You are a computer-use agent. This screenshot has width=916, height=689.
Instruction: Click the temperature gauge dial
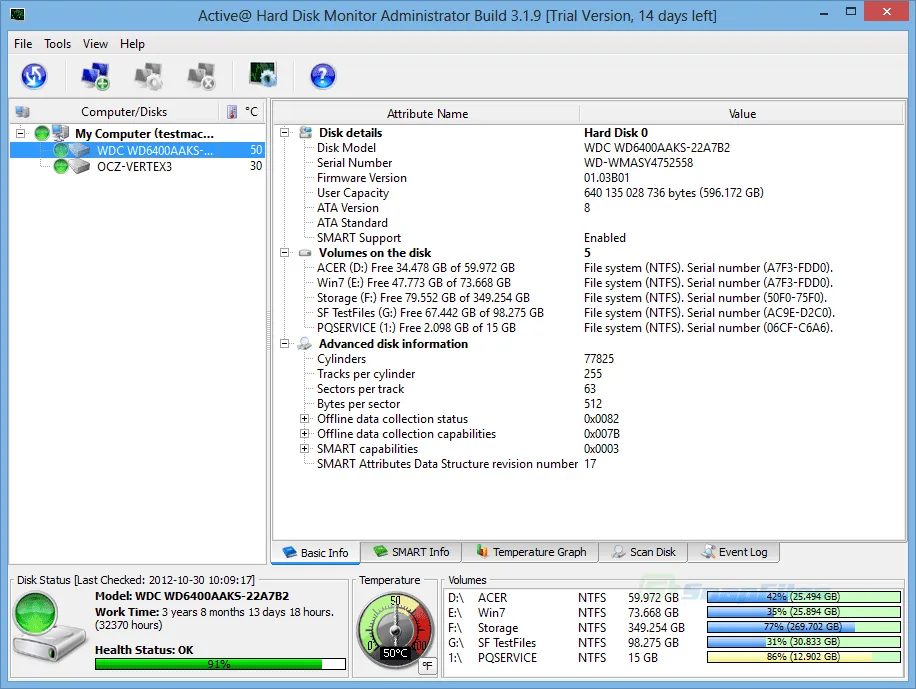pos(395,630)
